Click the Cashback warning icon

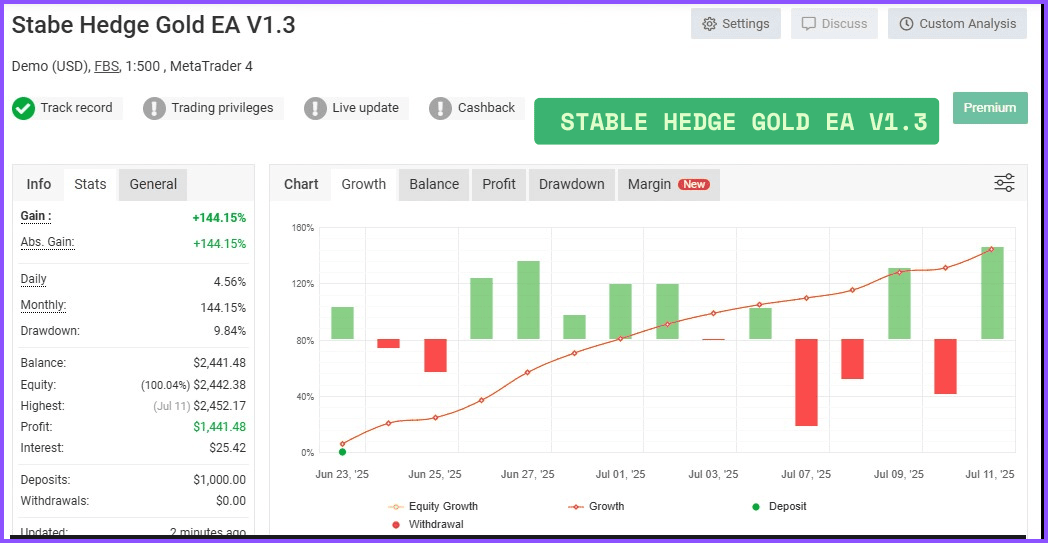click(x=441, y=108)
